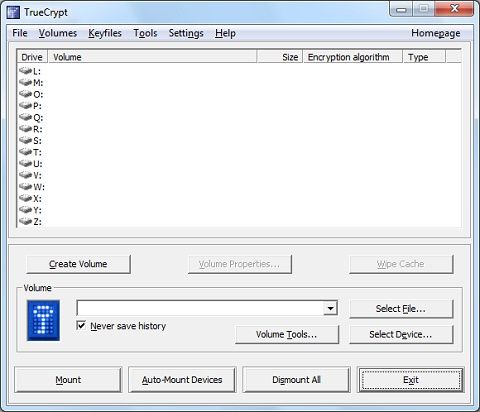Click the L: drive icon

point(25,71)
